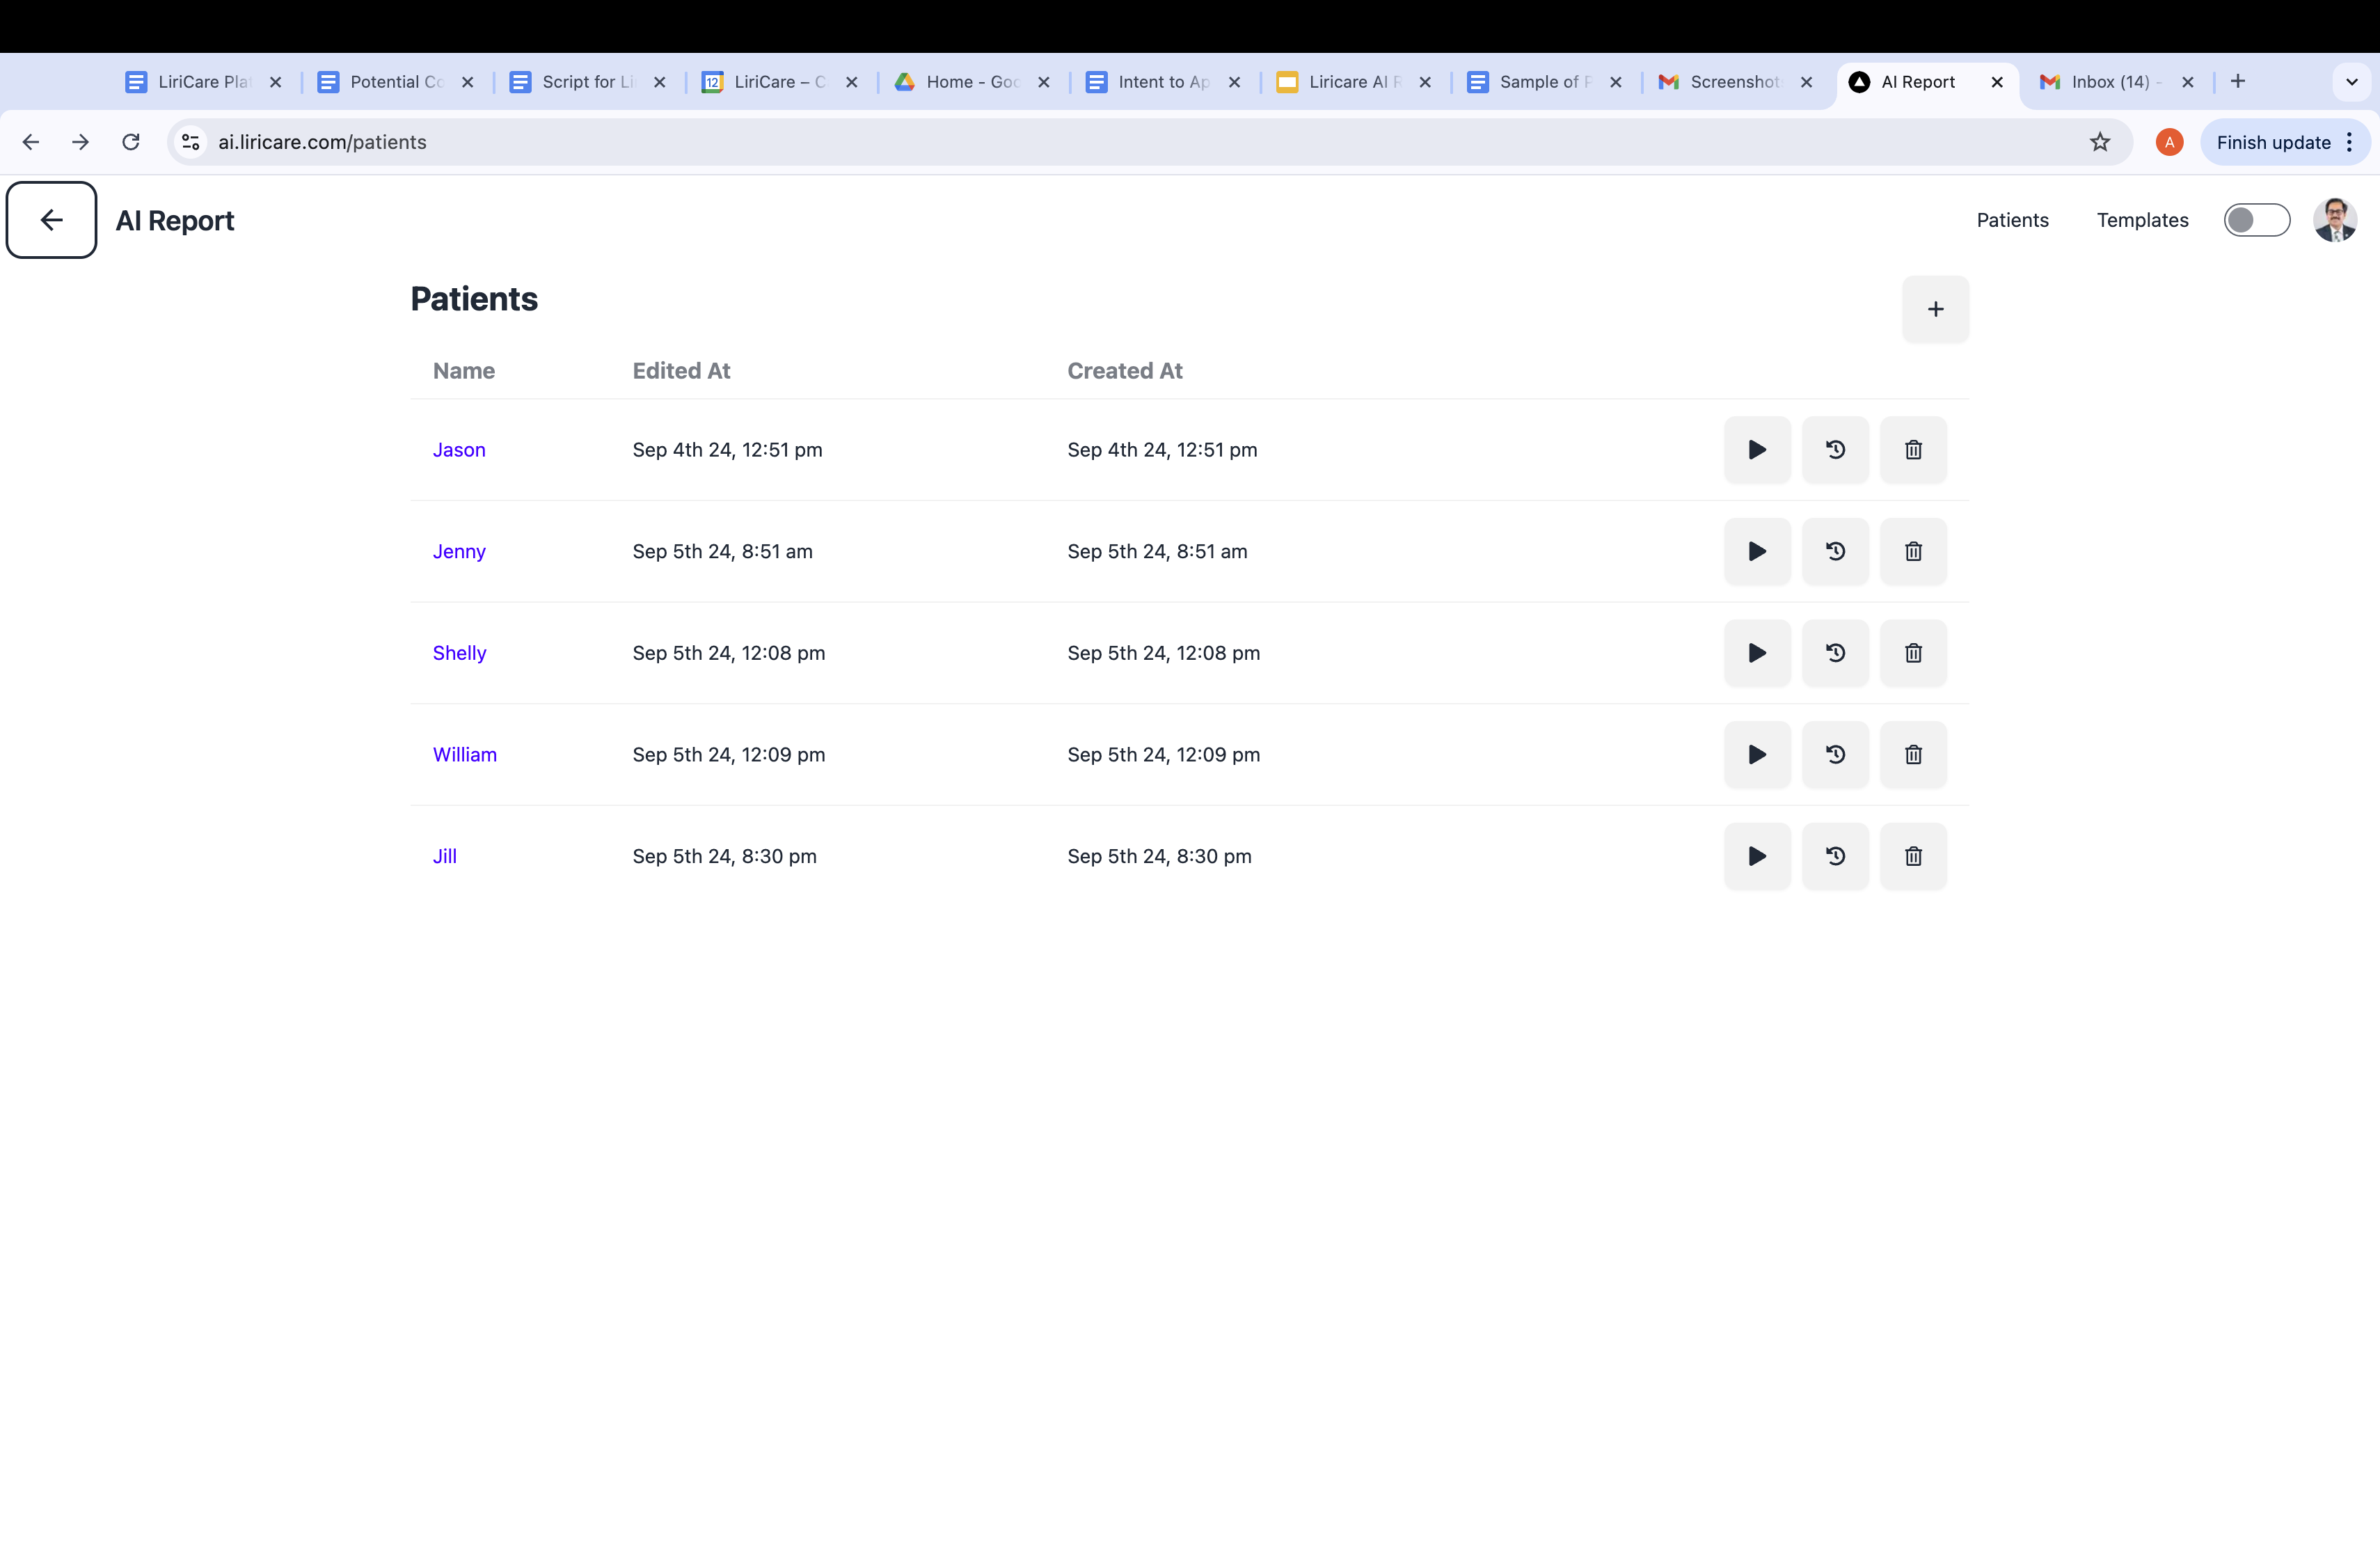This screenshot has height=1541, width=2380.
Task: Open history icon for Jenny's row
Action: (x=1835, y=551)
